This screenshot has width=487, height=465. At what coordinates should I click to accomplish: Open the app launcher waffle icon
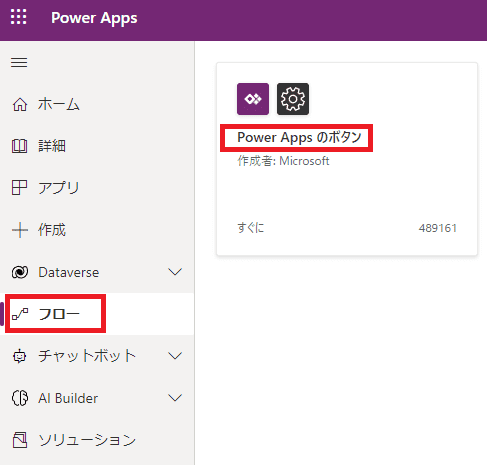click(x=18, y=17)
